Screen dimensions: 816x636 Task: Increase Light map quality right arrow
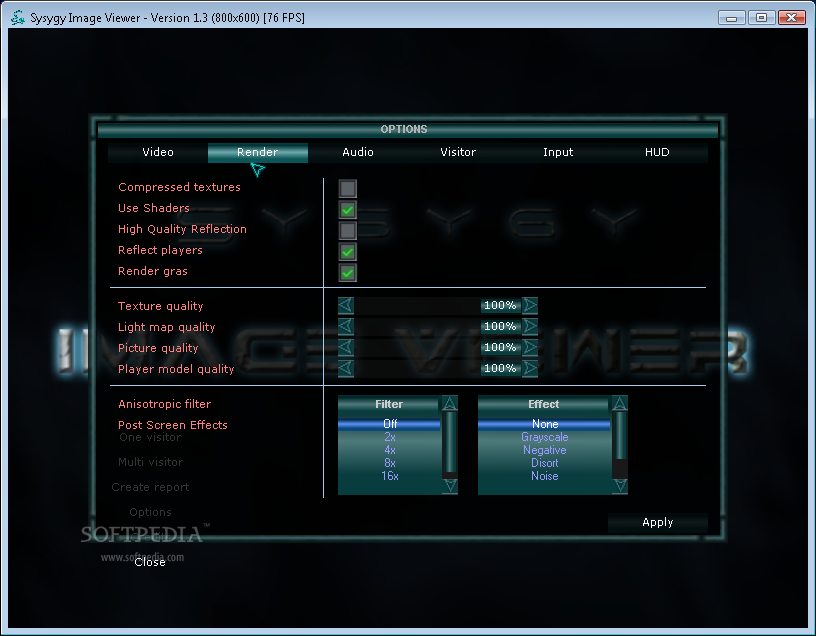point(530,326)
